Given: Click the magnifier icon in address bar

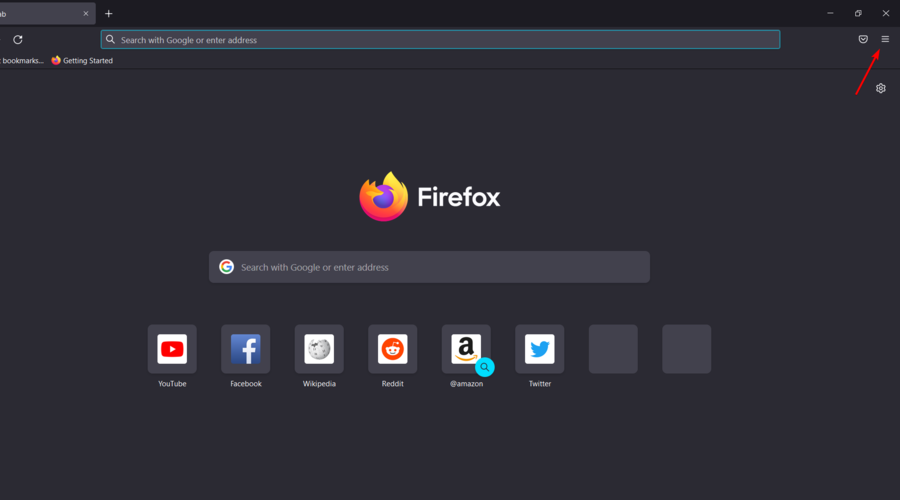Looking at the screenshot, I should pos(110,40).
